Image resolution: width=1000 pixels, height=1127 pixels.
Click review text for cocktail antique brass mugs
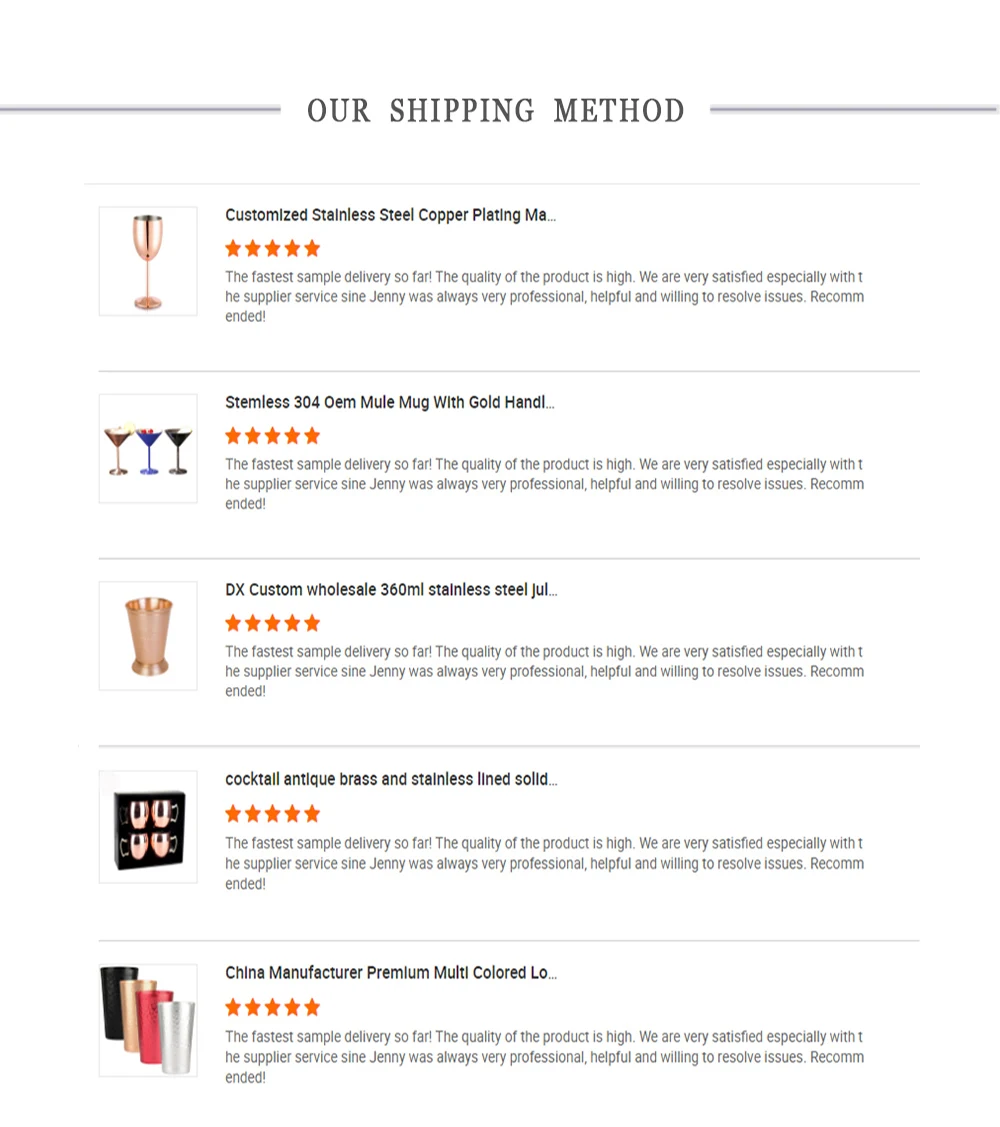pos(544,863)
